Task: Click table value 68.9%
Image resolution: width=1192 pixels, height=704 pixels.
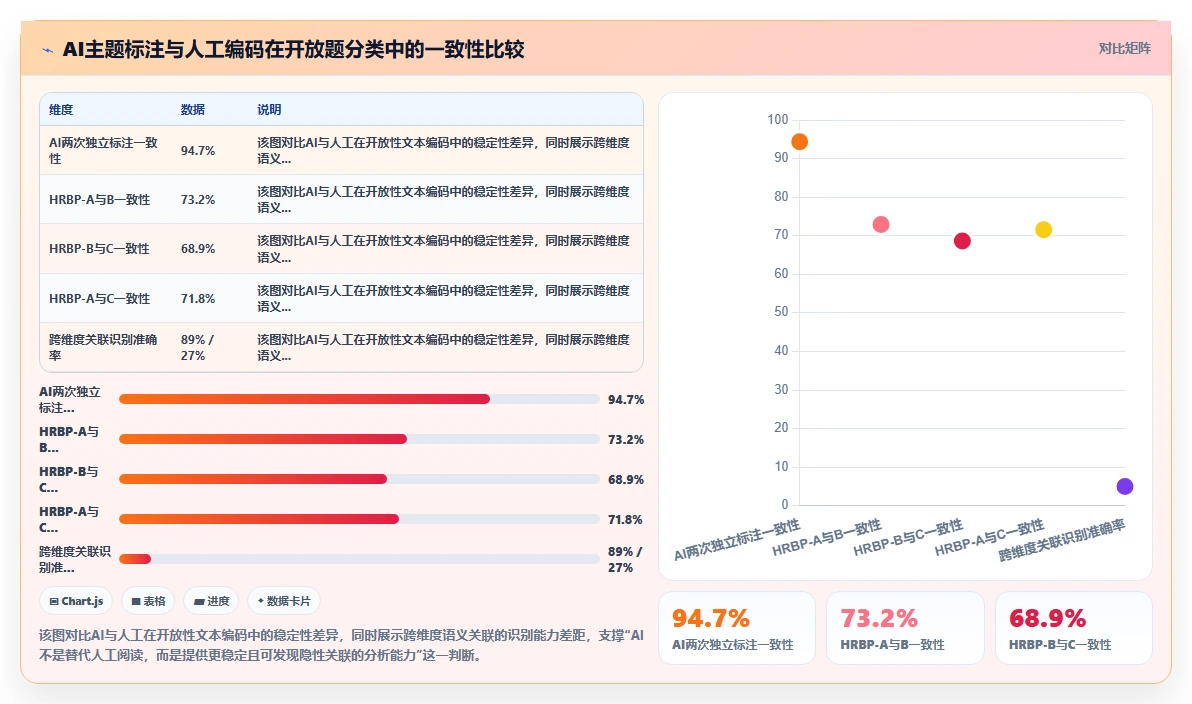Action: 198,249
